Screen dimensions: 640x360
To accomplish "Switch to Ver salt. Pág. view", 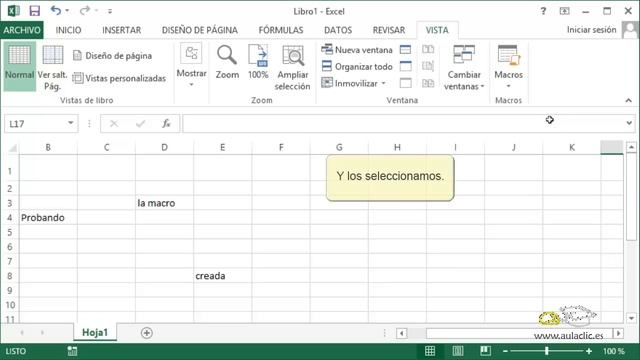I will tap(52, 67).
